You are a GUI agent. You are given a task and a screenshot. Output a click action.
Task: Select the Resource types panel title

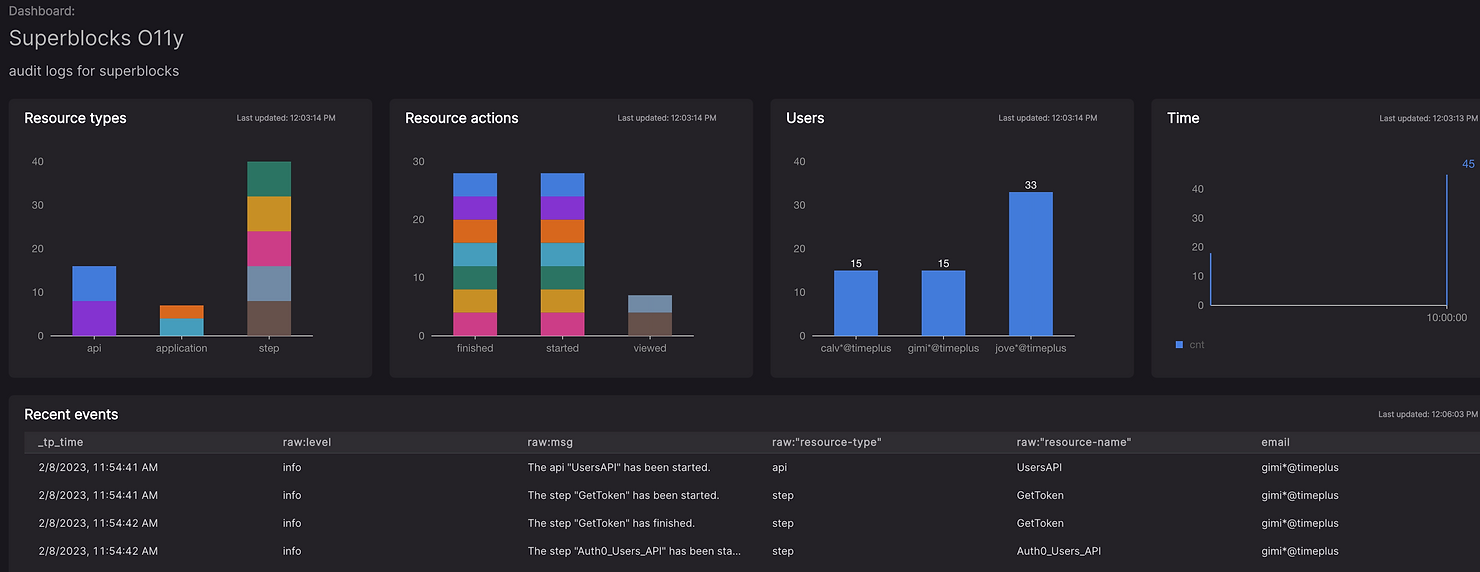pos(75,118)
